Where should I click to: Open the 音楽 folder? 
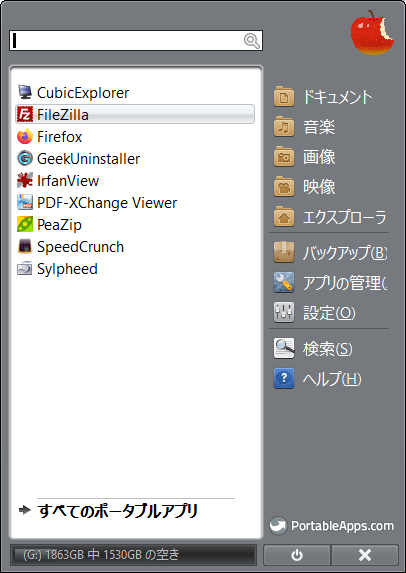coord(330,127)
